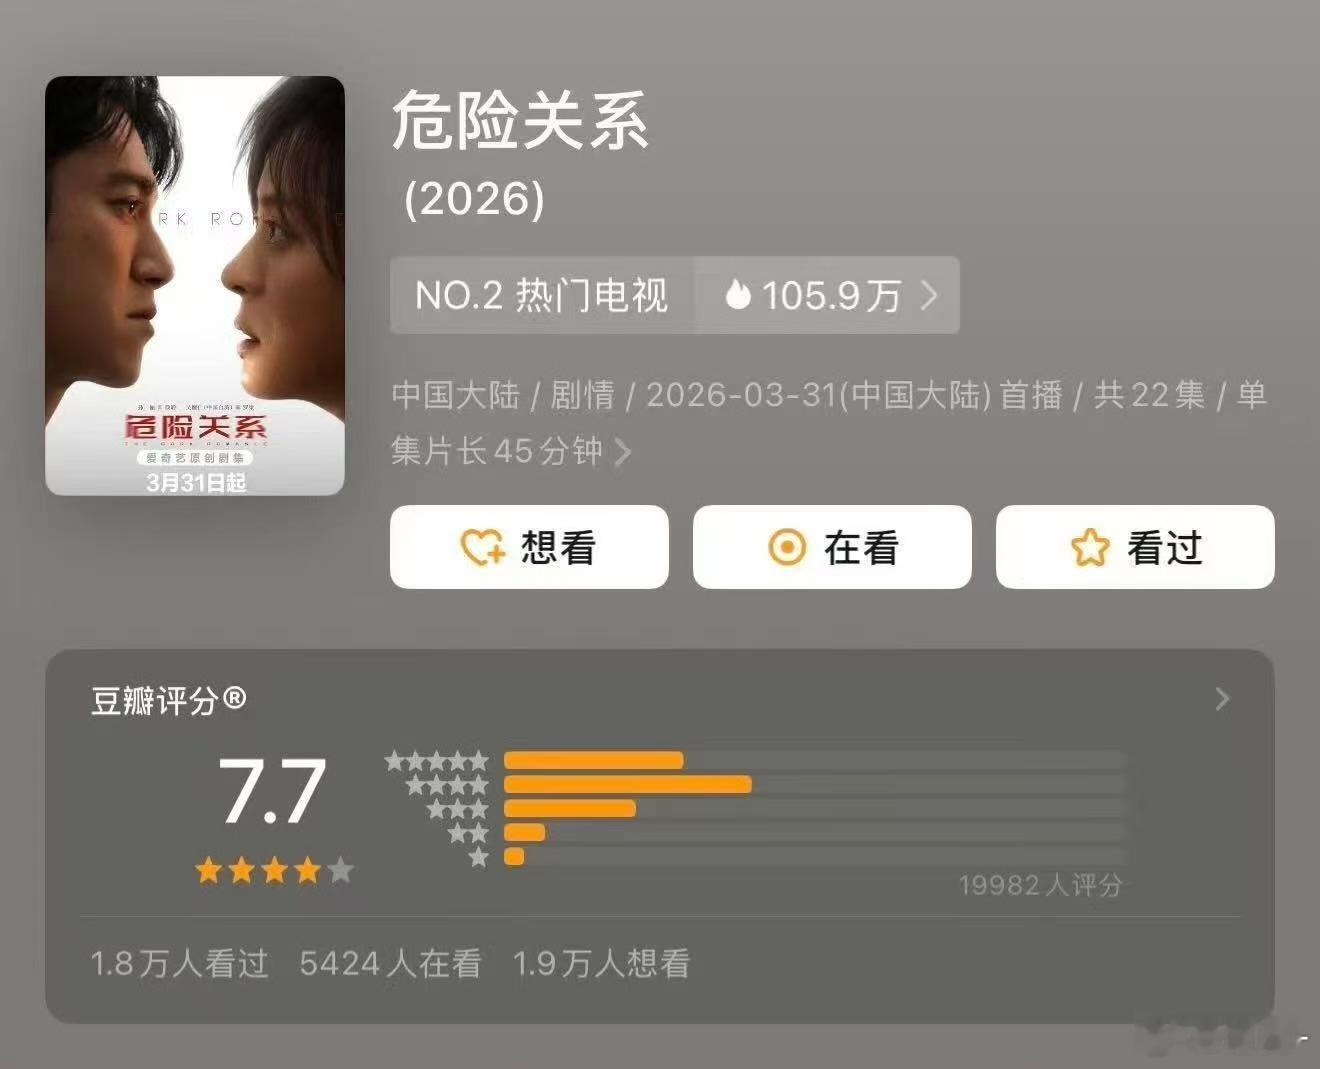1320x1069 pixels.
Task: Click the star icon on 看过 button
Action: pyautogui.click(x=1091, y=547)
